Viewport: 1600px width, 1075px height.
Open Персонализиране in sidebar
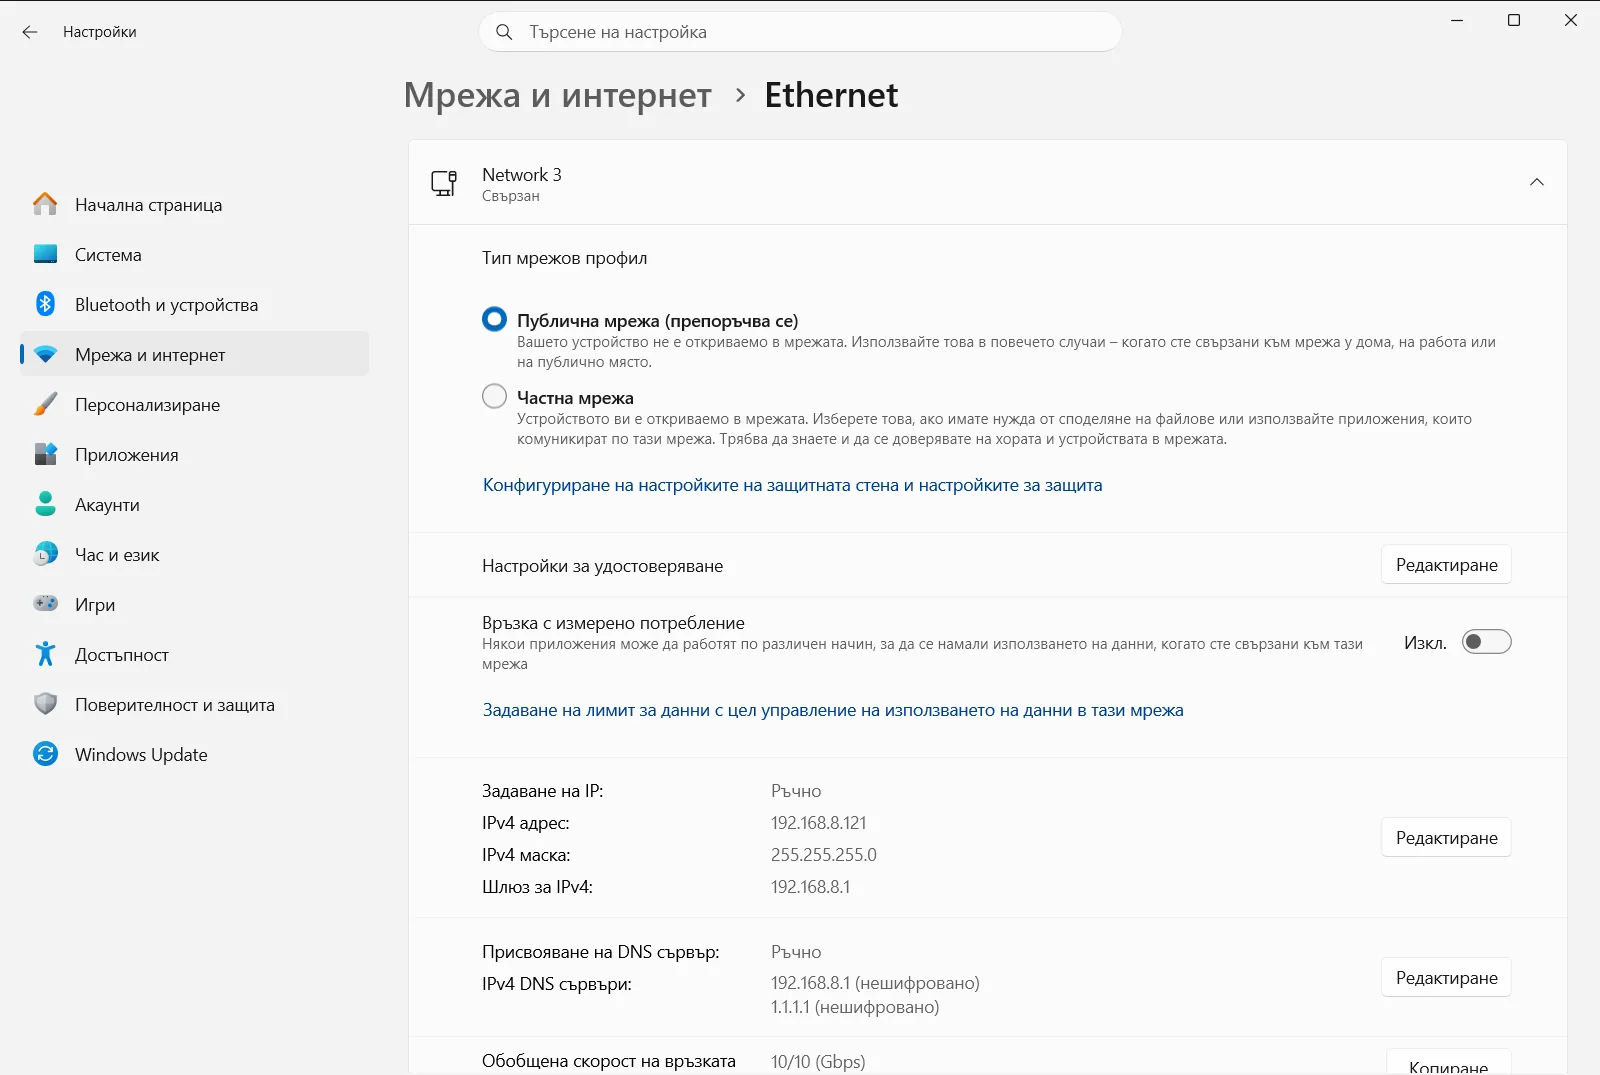pos(195,404)
